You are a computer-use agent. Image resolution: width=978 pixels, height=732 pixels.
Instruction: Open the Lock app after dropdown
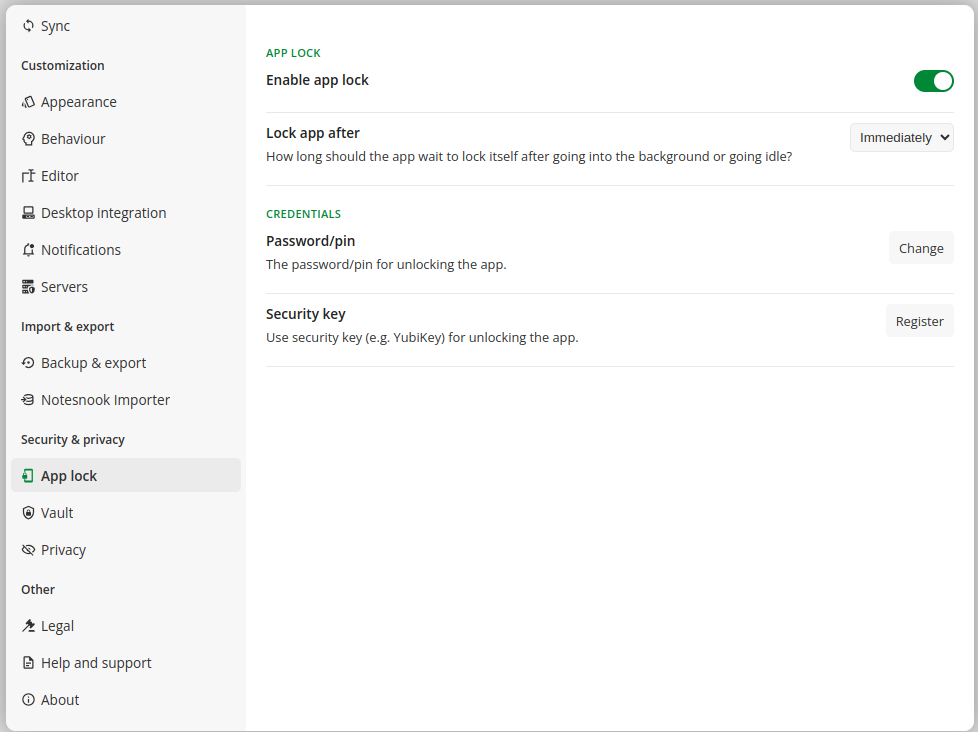click(x=901, y=138)
